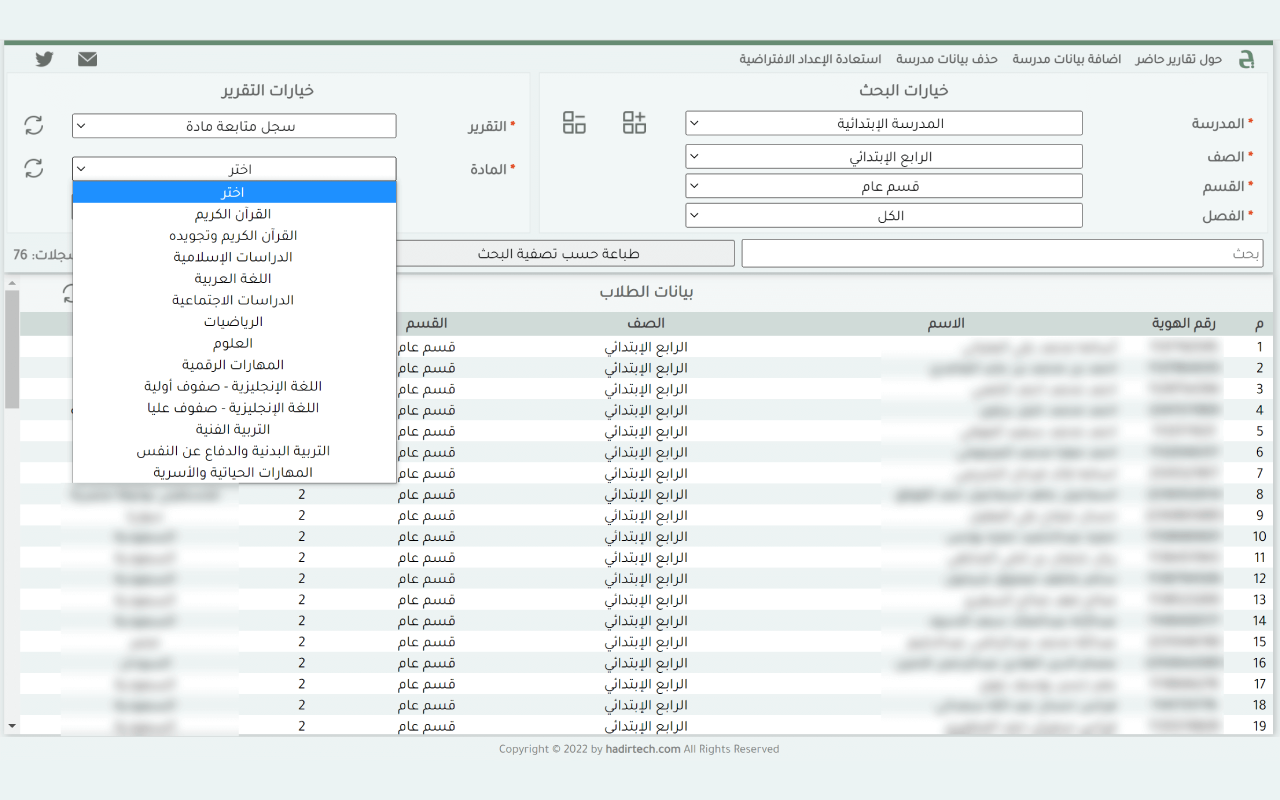Select المهارات الحياتية والأسرية option
This screenshot has width=1280, height=800.
coord(234,472)
